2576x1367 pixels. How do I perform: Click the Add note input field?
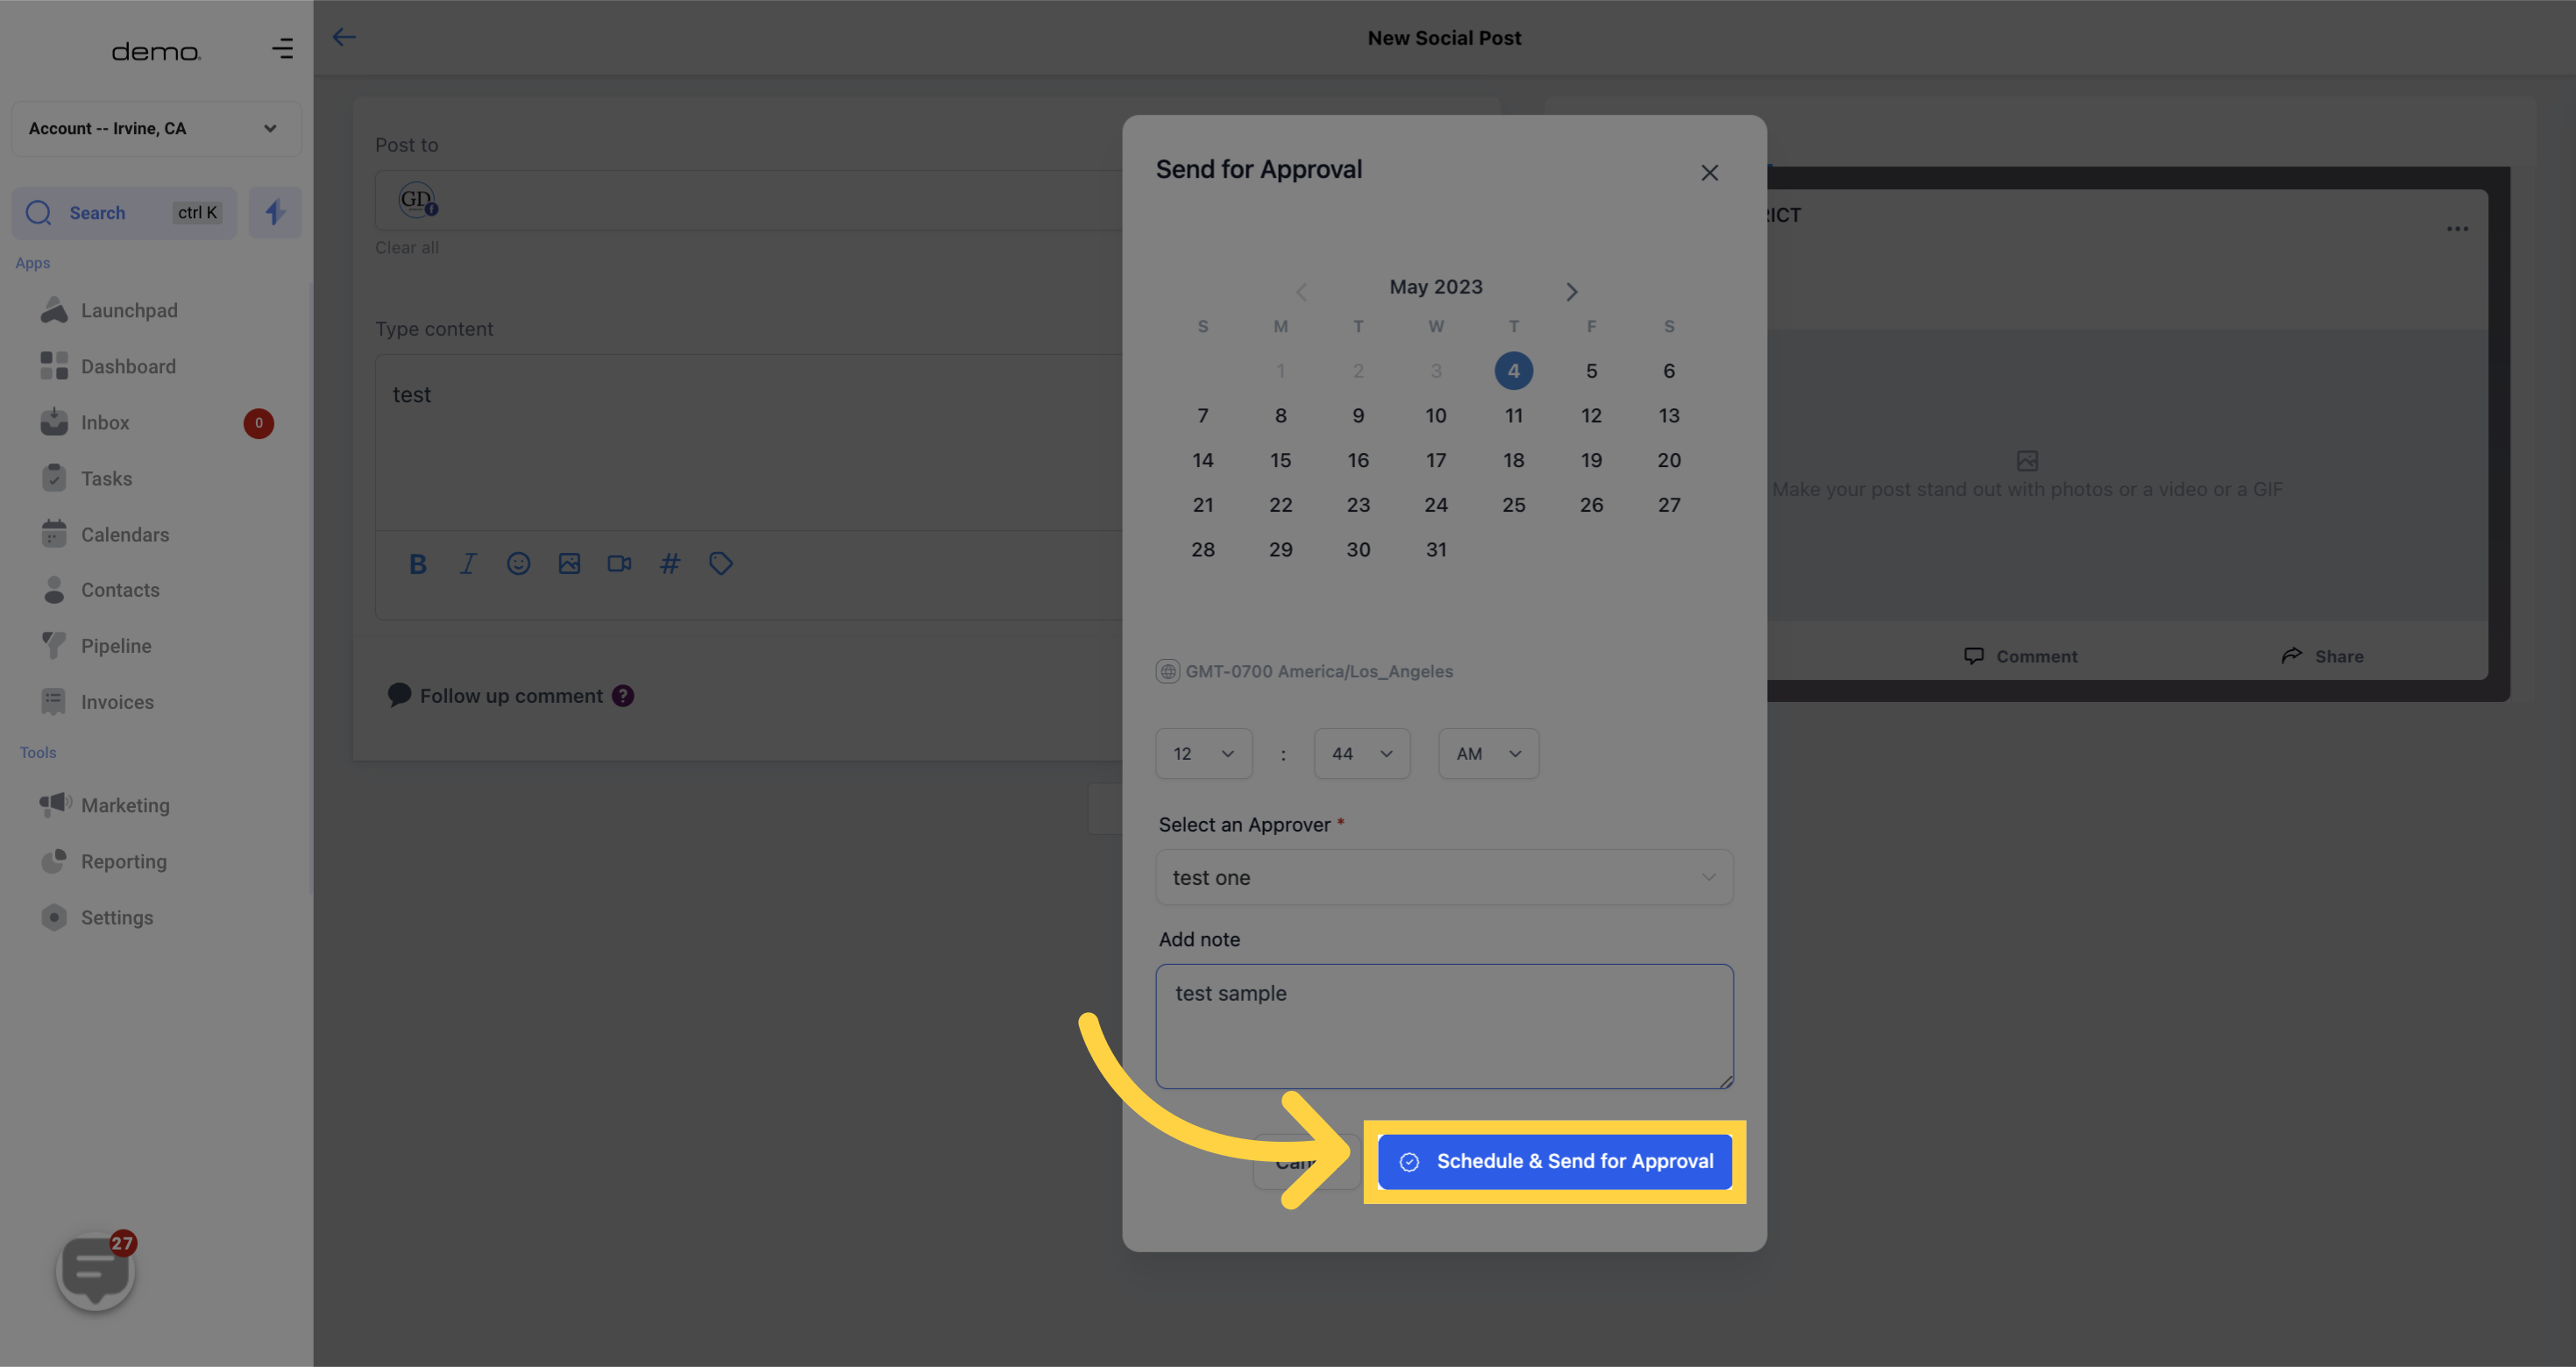[x=1444, y=1025]
